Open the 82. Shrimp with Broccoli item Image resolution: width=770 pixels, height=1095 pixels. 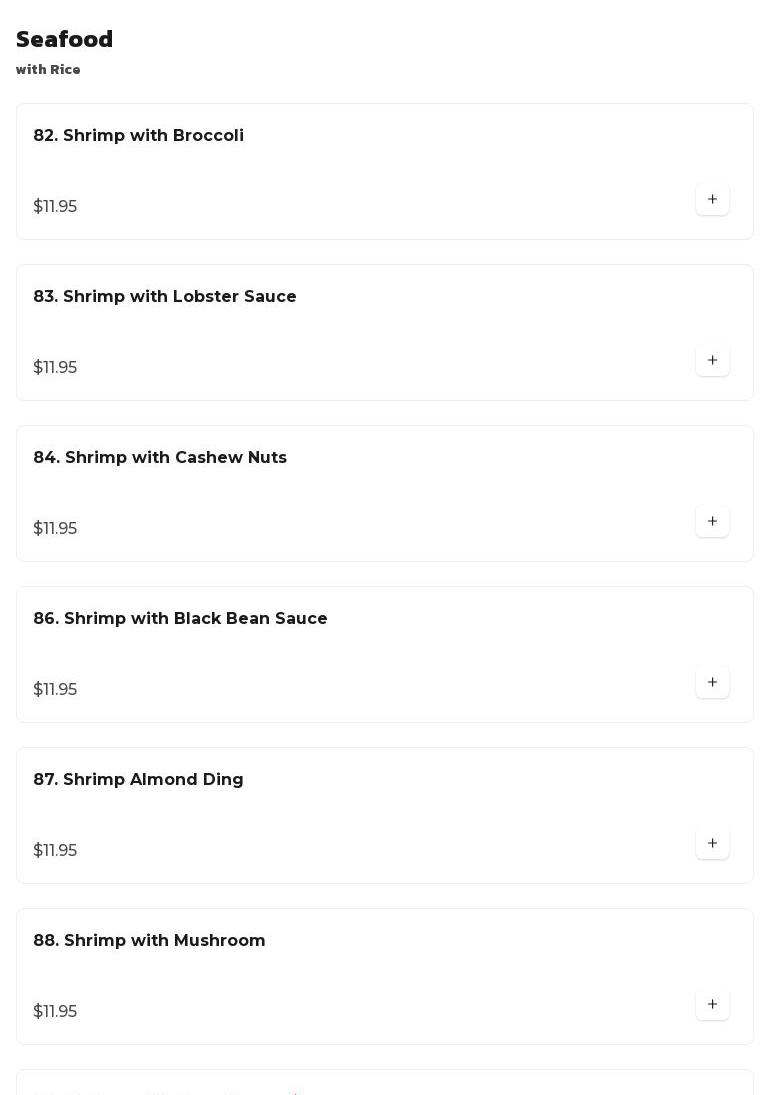(x=138, y=136)
